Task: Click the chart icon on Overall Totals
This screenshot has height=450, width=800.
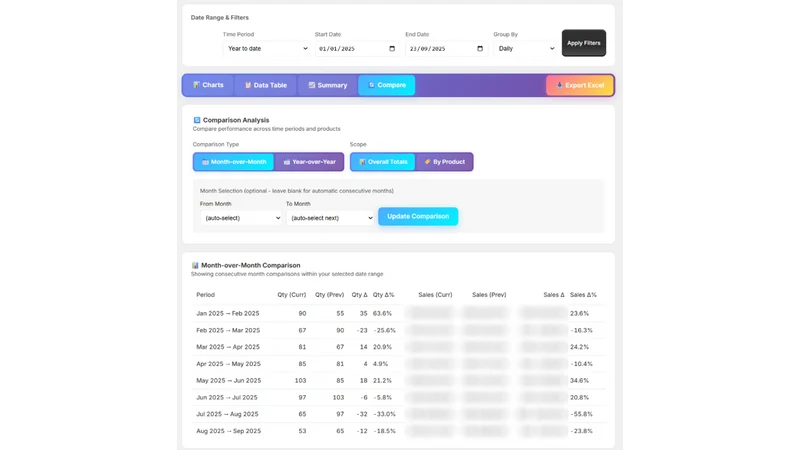Action: click(362, 162)
